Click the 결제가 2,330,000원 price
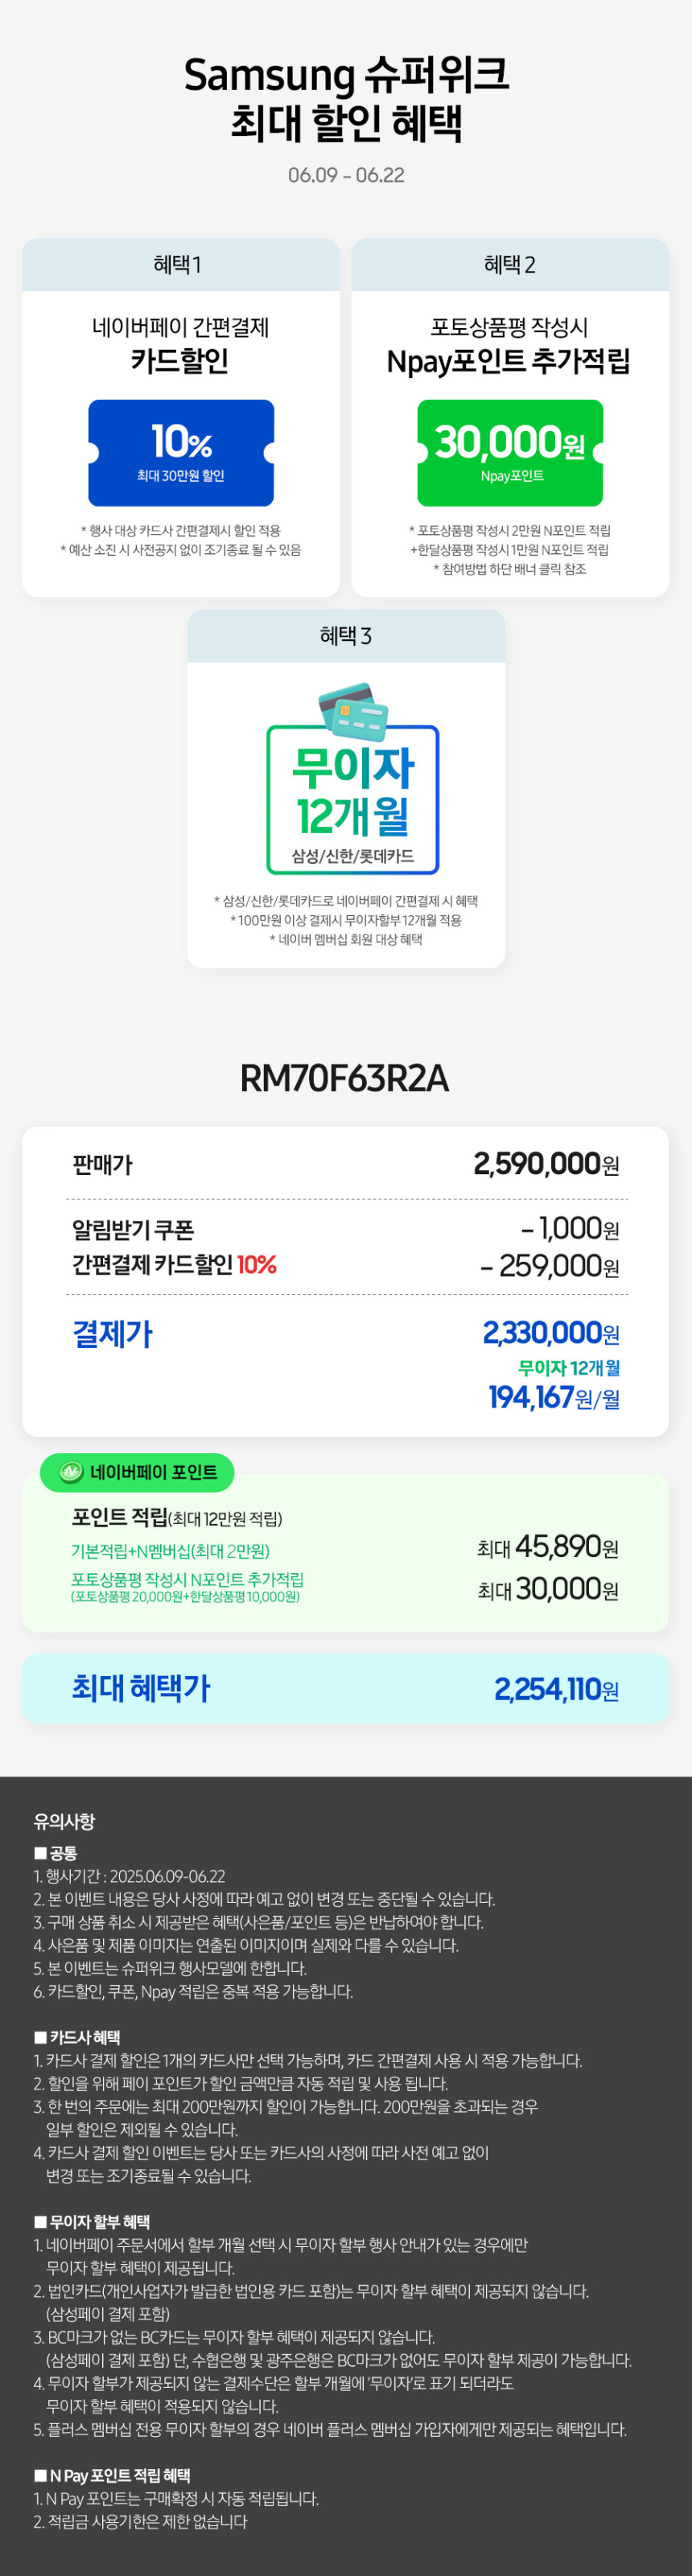The width and height of the screenshot is (692, 2576). 551,1333
